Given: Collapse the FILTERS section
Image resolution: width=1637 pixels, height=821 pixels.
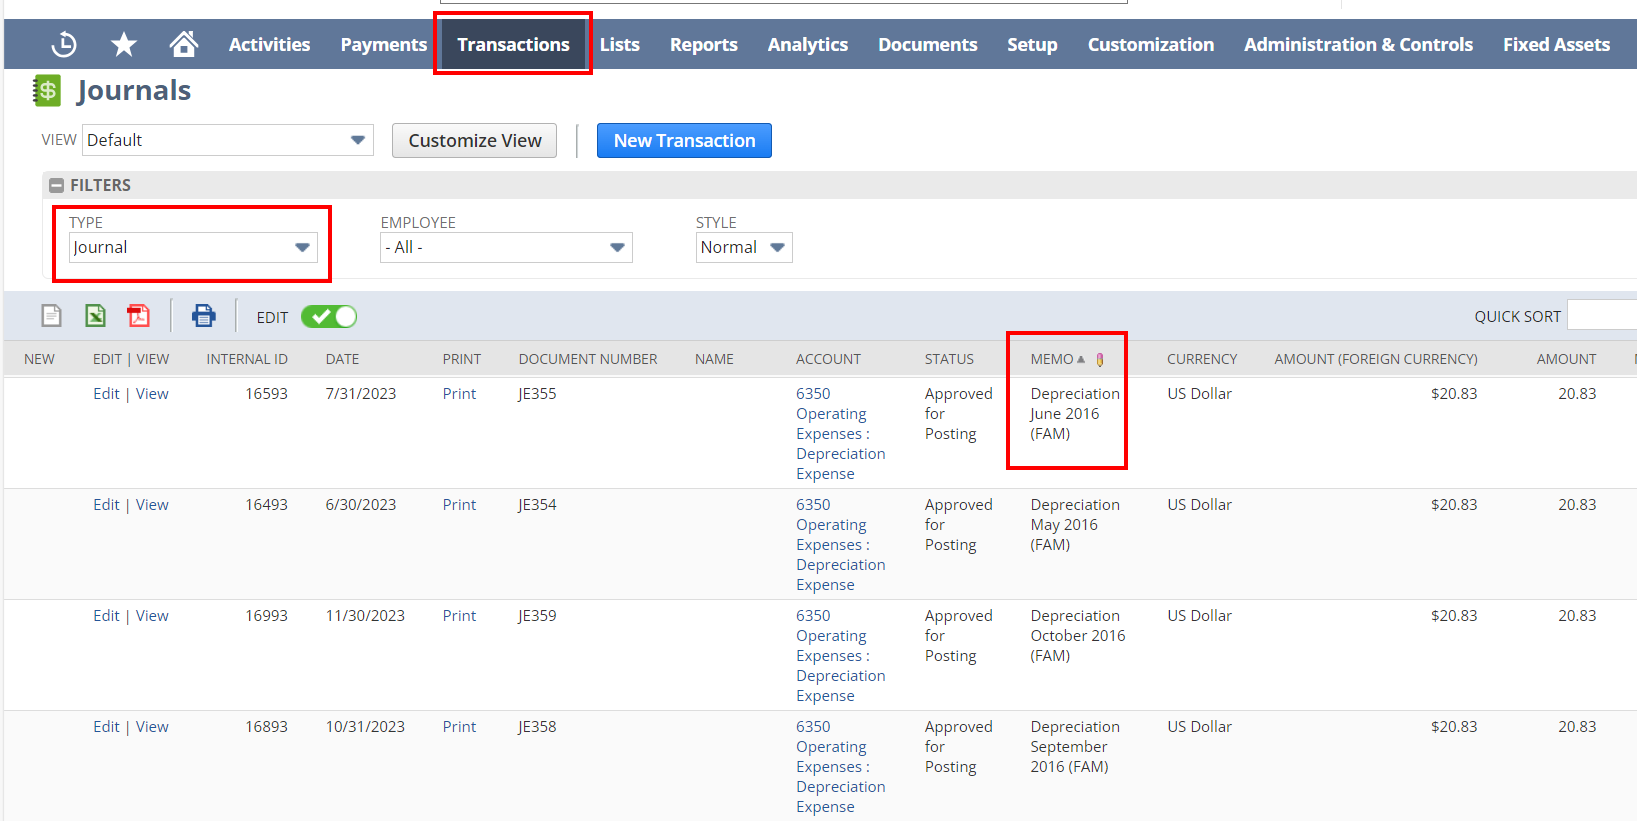Looking at the screenshot, I should point(57,185).
